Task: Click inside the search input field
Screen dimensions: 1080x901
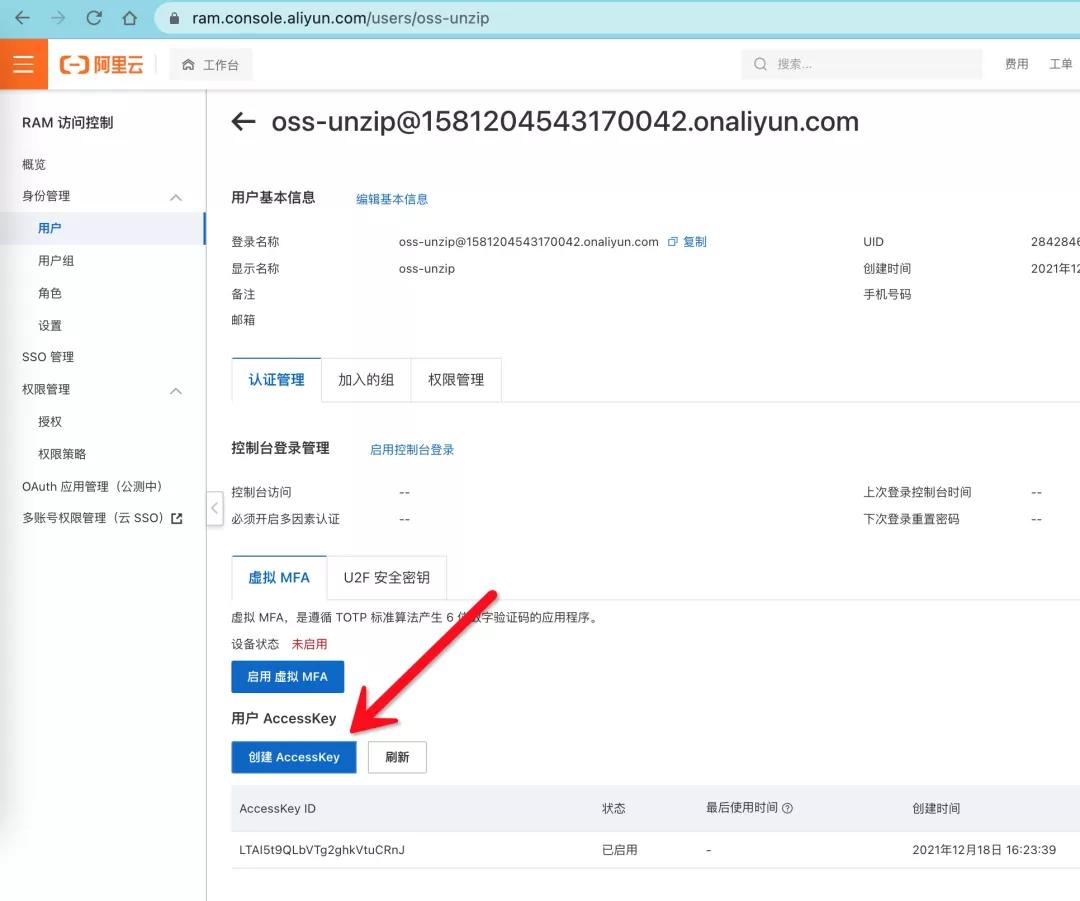Action: pyautogui.click(x=860, y=63)
